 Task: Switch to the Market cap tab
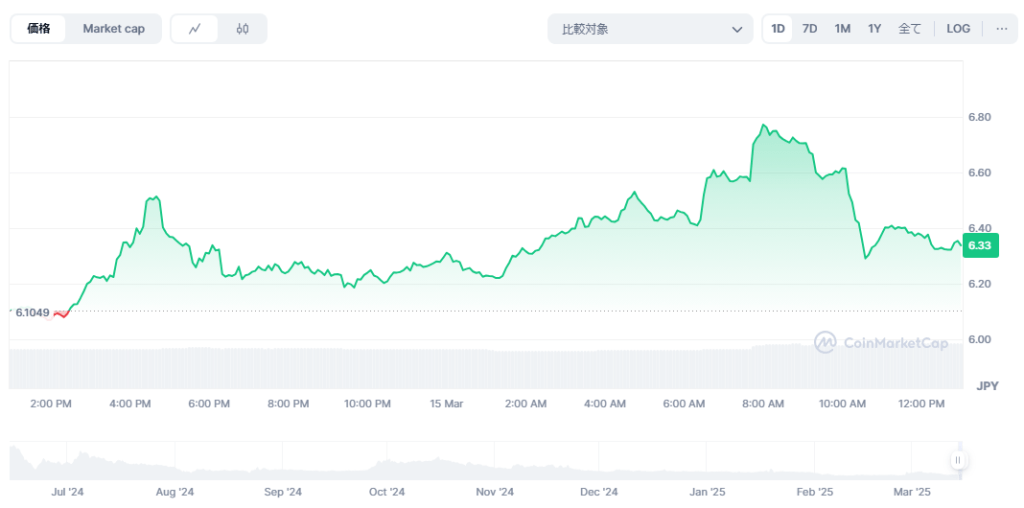point(113,29)
